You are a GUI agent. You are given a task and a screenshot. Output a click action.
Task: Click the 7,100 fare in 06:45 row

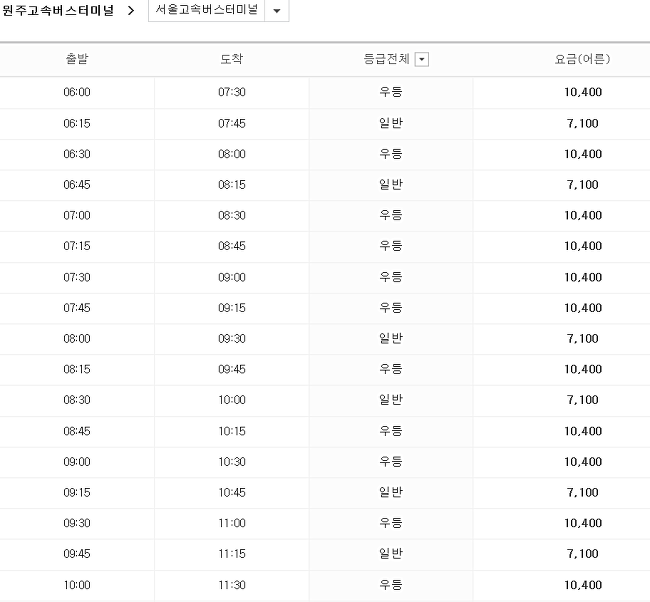pos(583,185)
